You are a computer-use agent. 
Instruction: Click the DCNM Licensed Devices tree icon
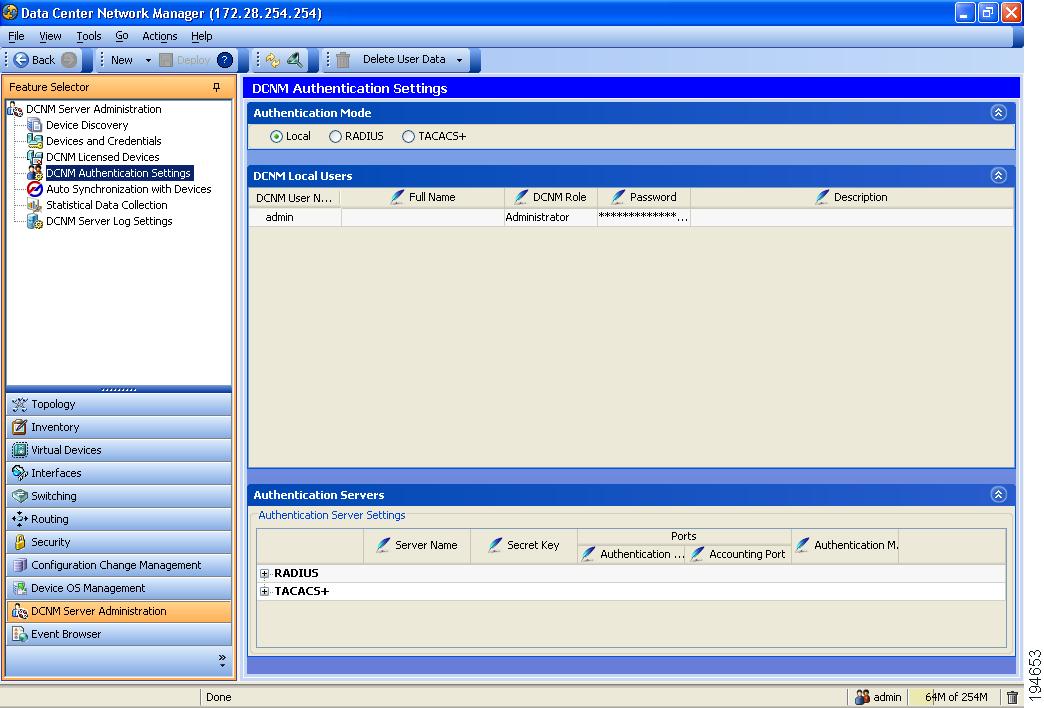[x=35, y=157]
